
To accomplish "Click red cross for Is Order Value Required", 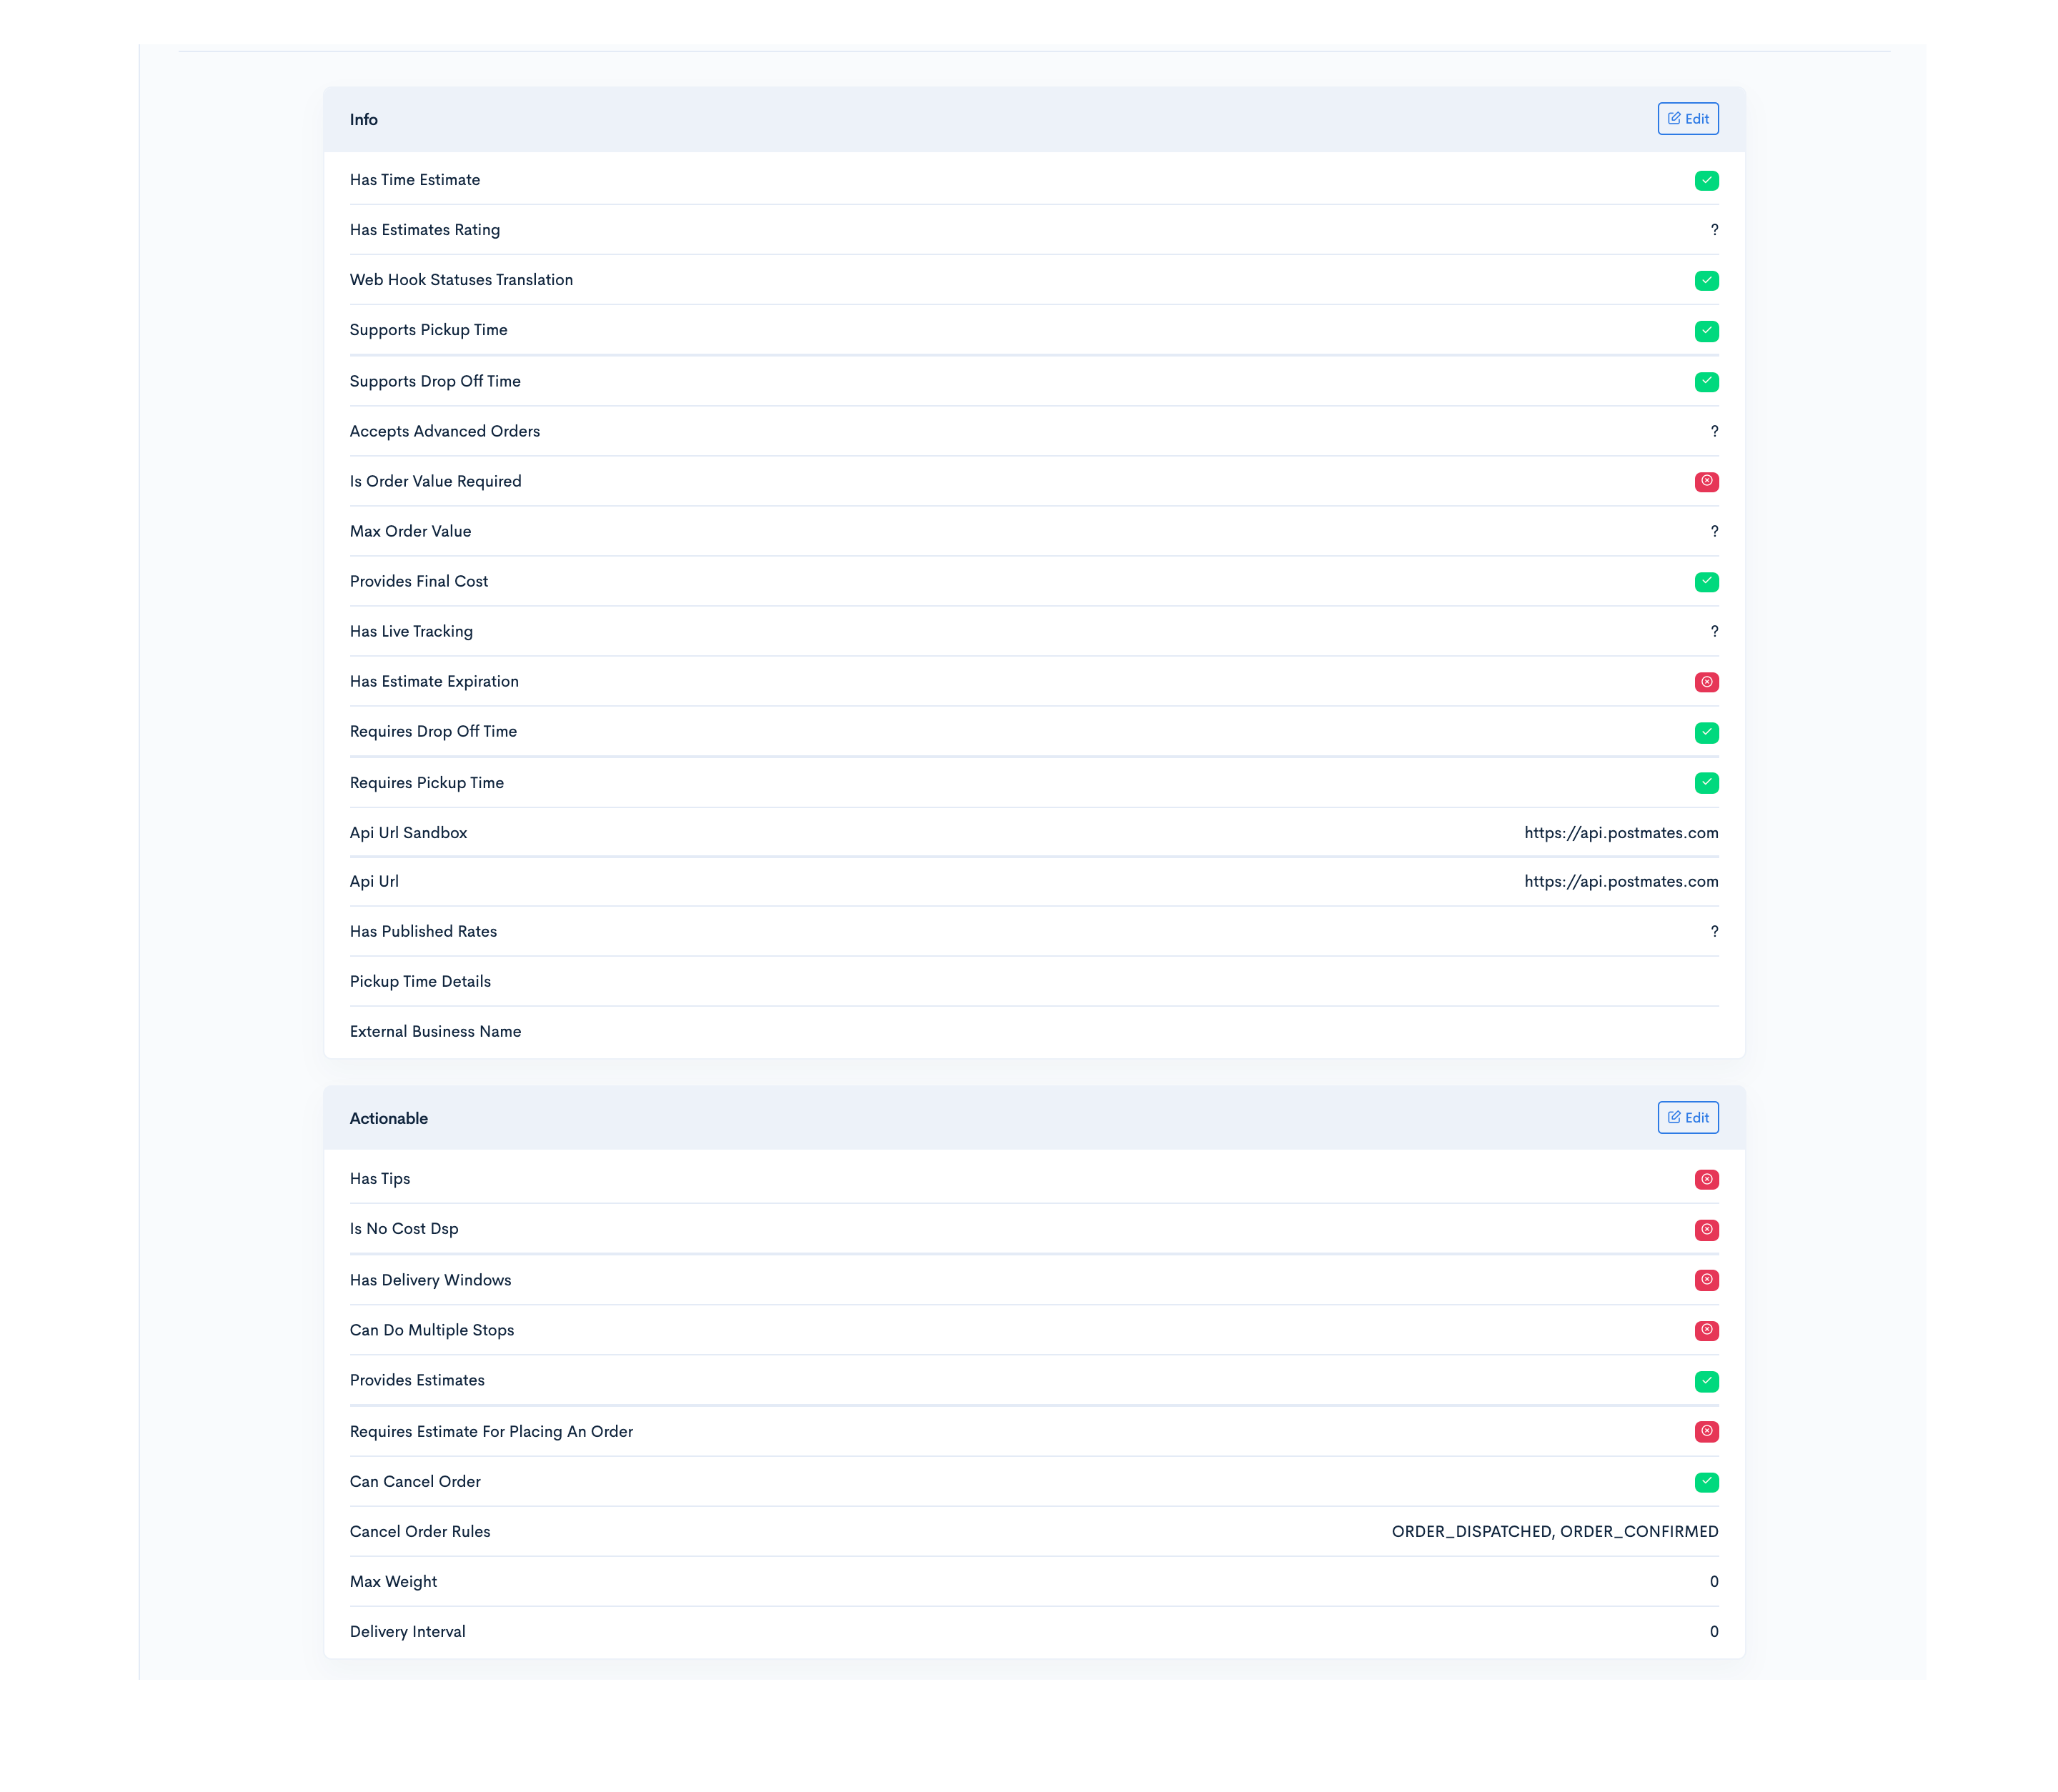I will 1706,482.
